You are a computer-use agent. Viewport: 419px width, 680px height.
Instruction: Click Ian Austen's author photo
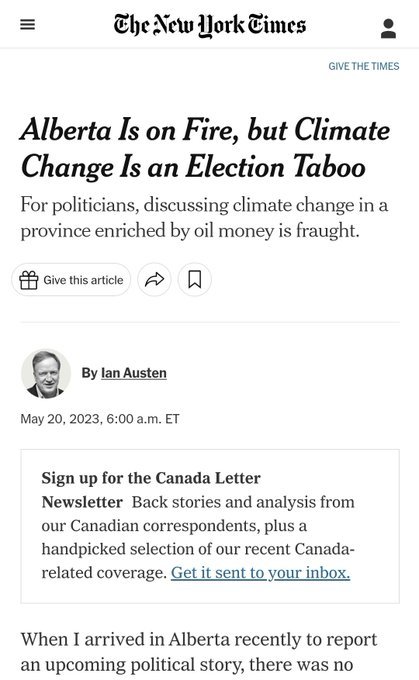[46, 373]
